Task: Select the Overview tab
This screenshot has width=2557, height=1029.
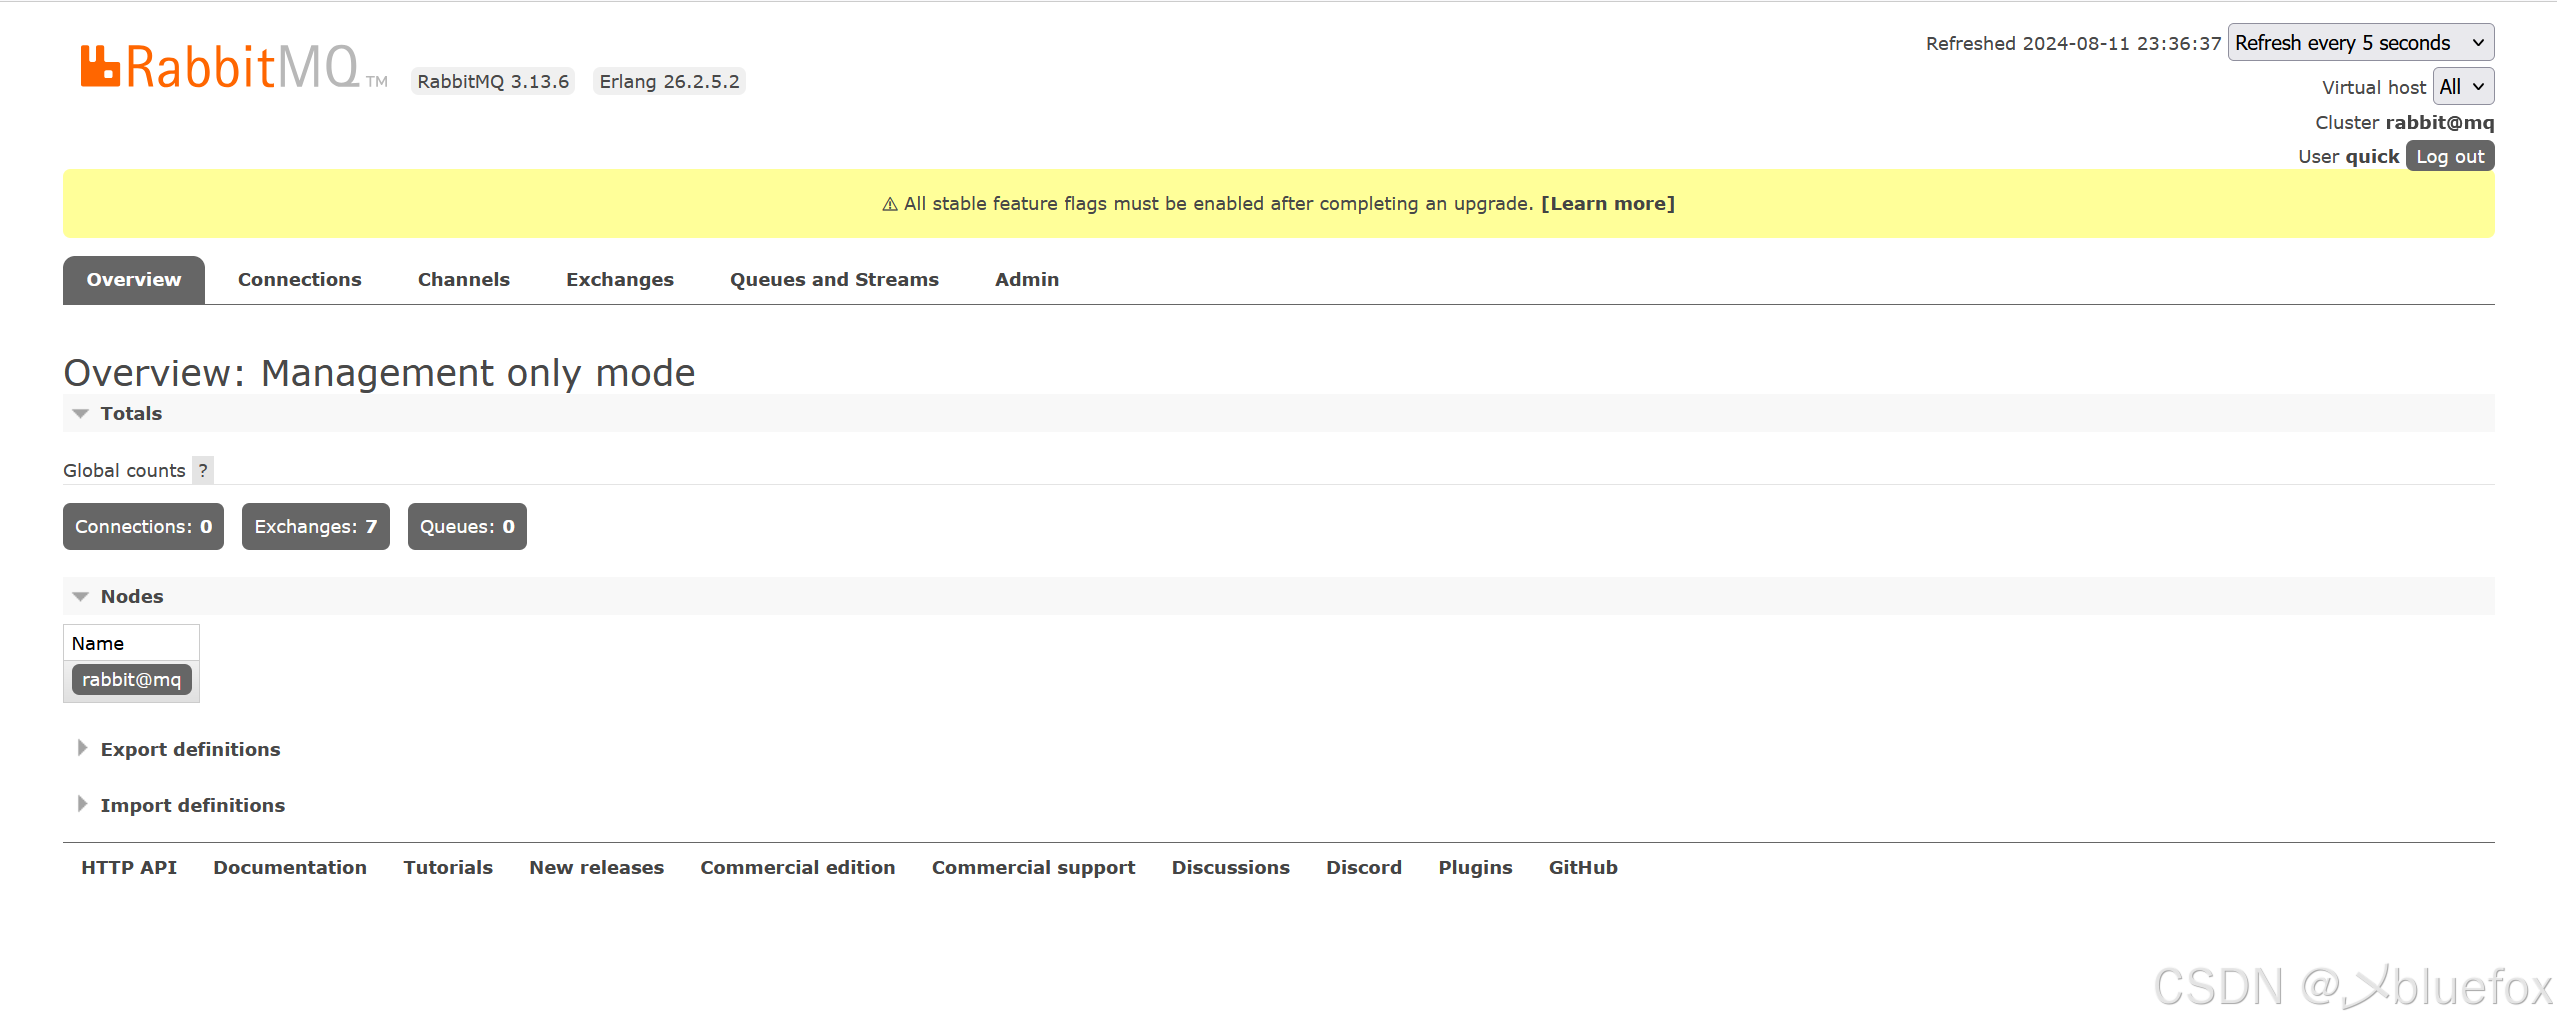Action: pos(134,280)
